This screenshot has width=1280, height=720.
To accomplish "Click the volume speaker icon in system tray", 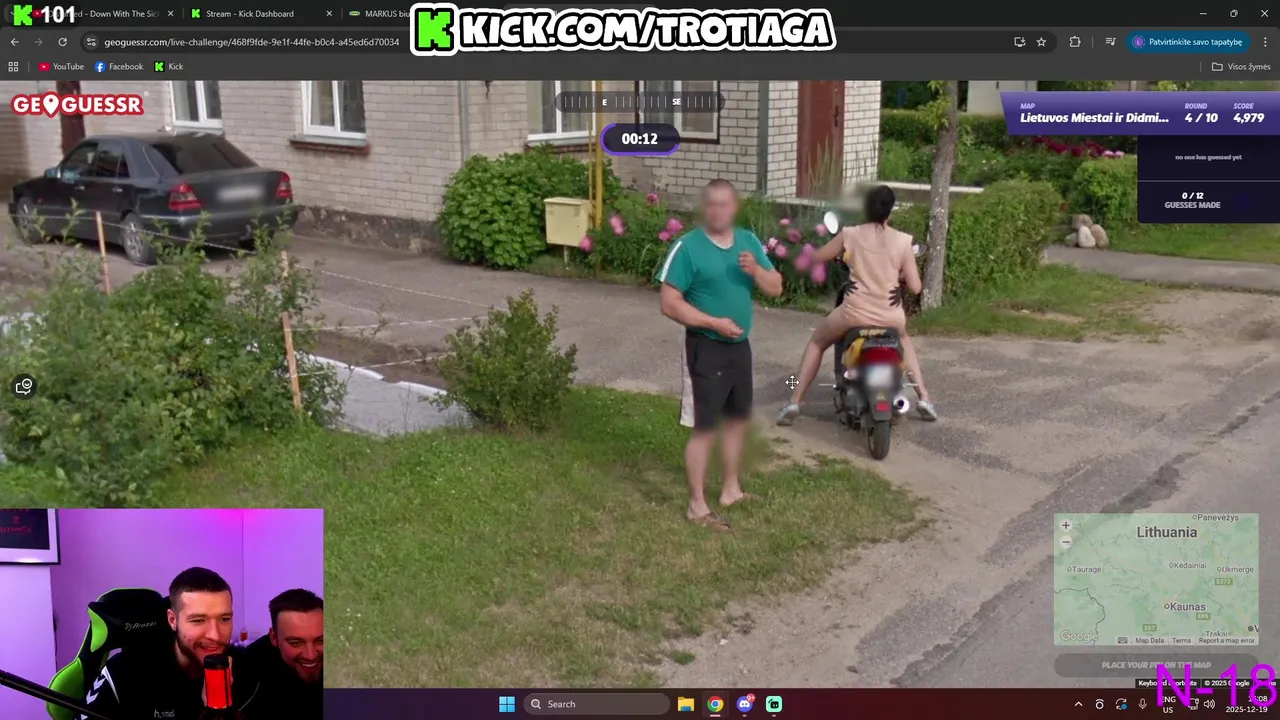I will click(1210, 704).
